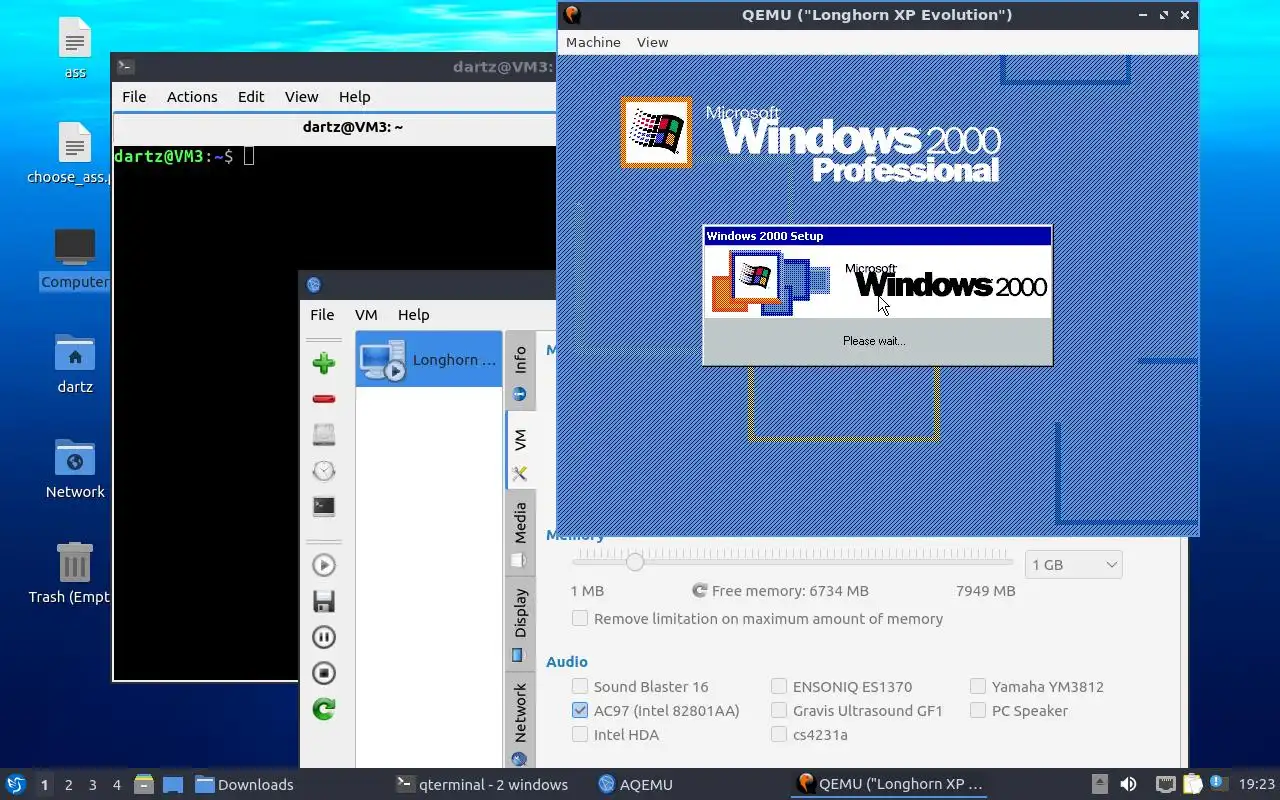Click the green plus add VM icon
Screen dimensions: 1280x800
323,363
